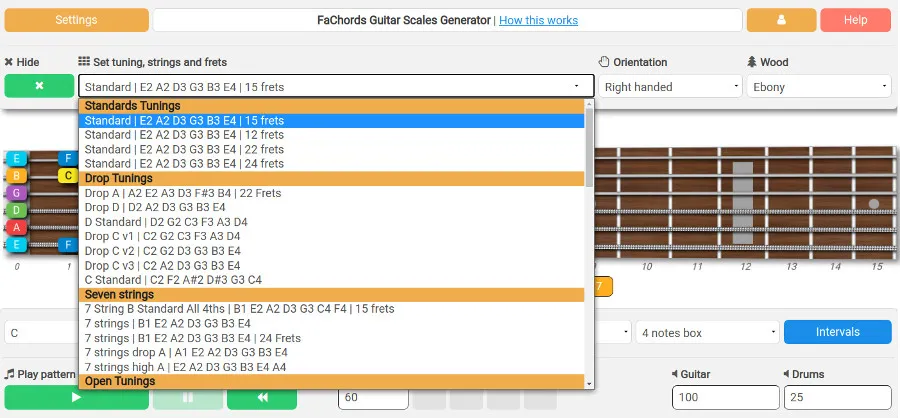Image resolution: width=900 pixels, height=418 pixels.
Task: Click the open A string note marker
Action: pyautogui.click(x=17, y=227)
